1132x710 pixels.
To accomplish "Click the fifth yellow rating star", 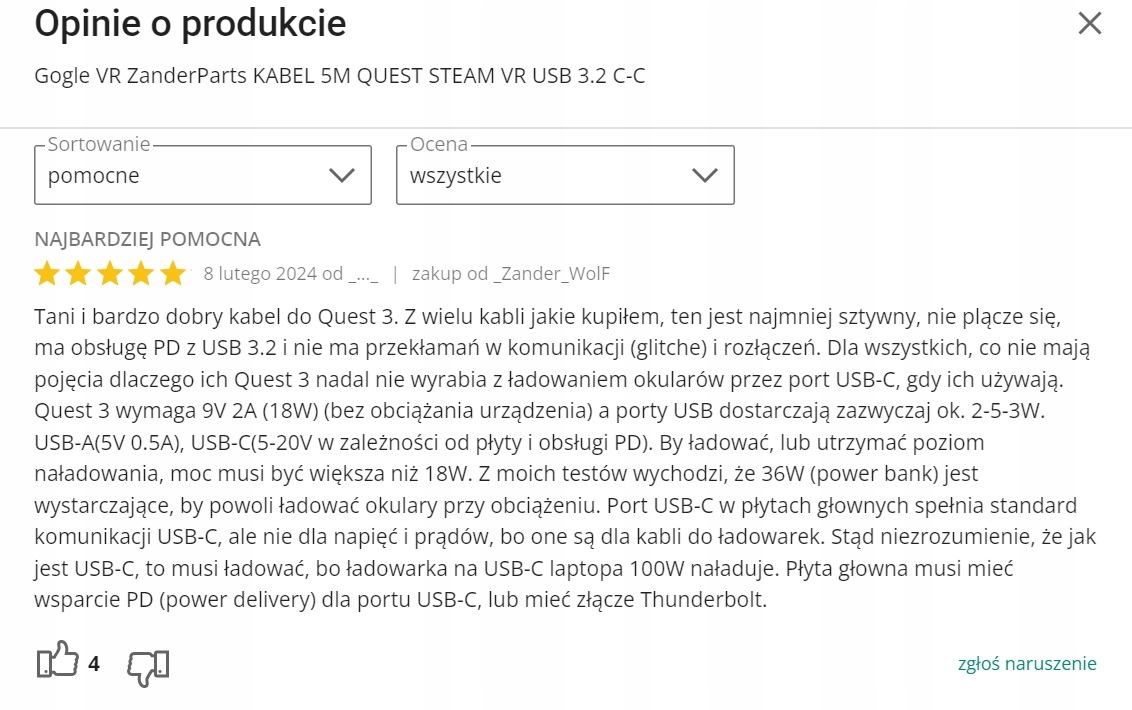I will click(x=173, y=273).
